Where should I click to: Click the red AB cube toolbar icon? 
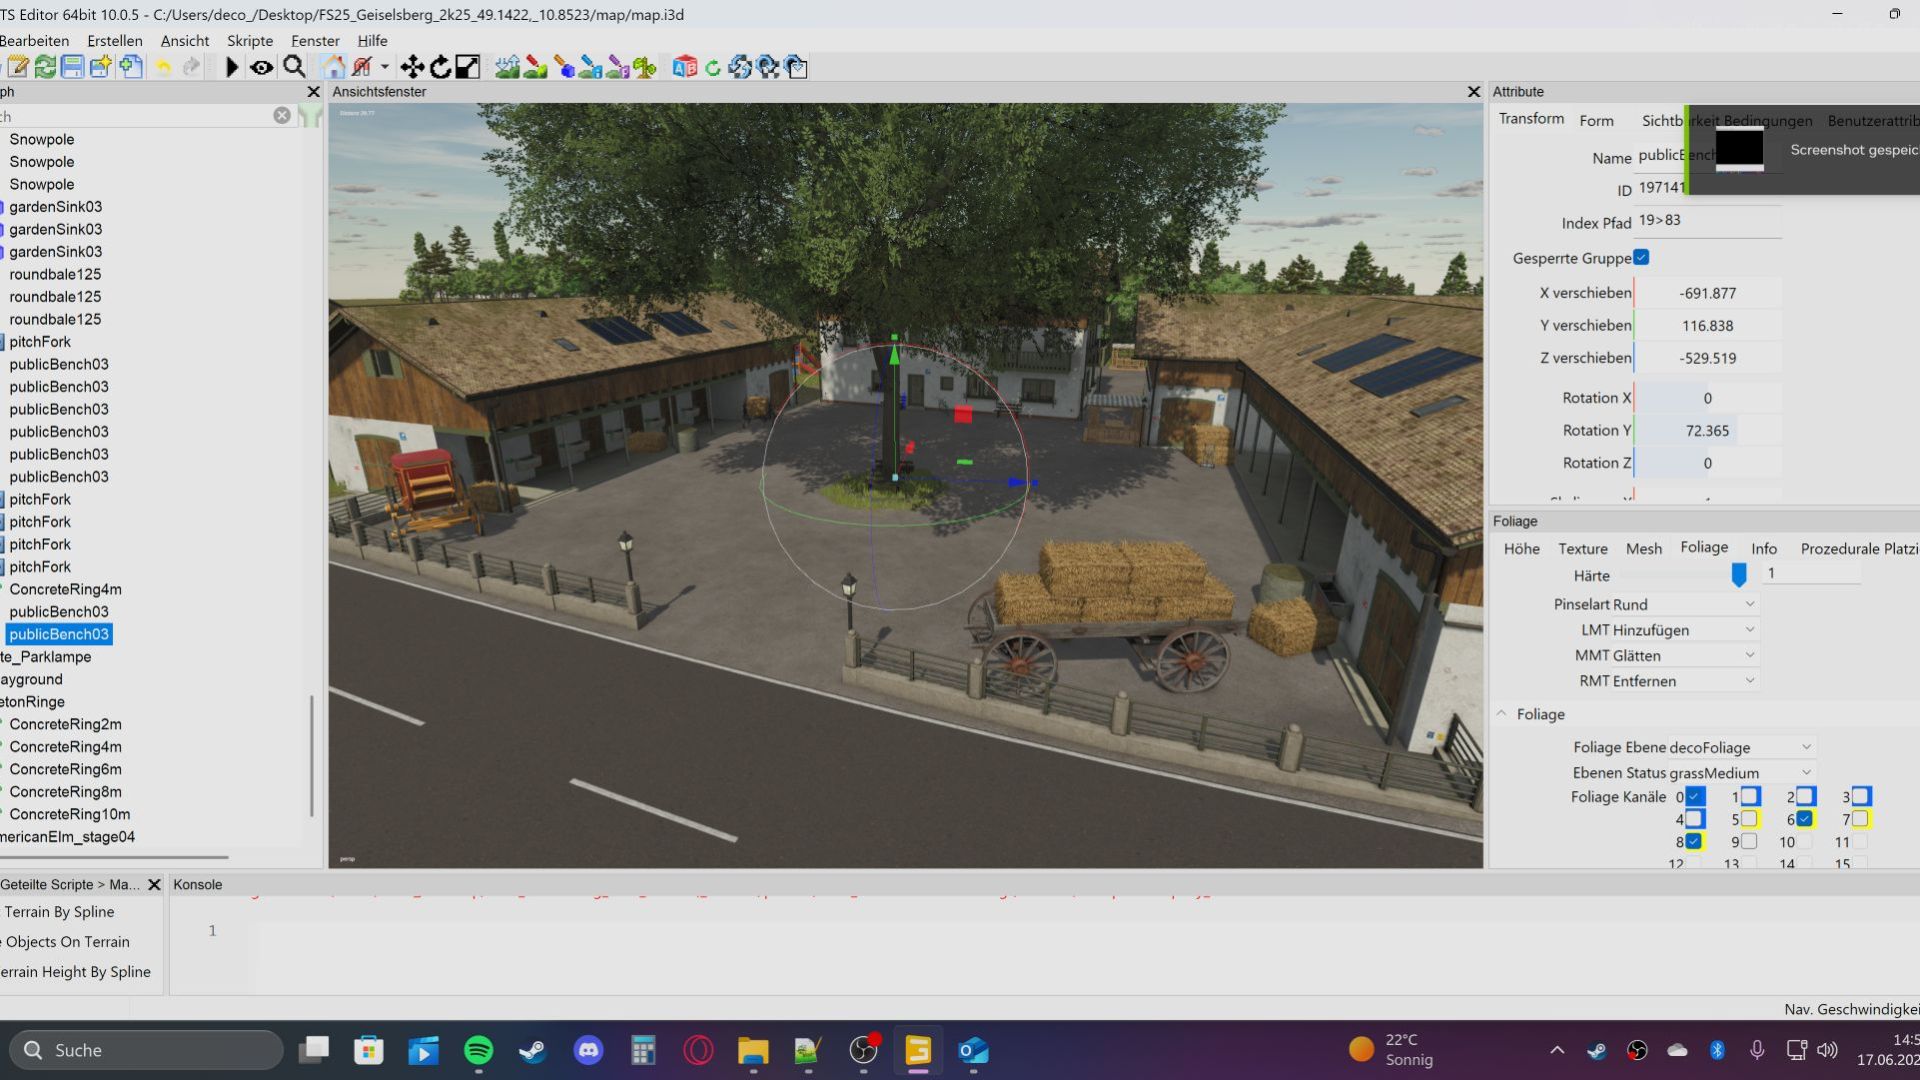click(x=684, y=67)
